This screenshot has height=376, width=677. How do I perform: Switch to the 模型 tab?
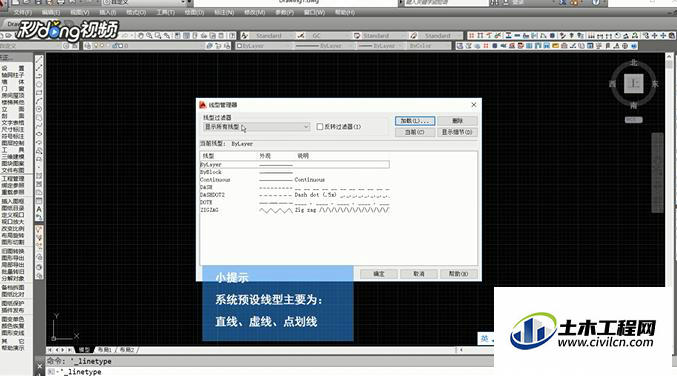[x=84, y=350]
